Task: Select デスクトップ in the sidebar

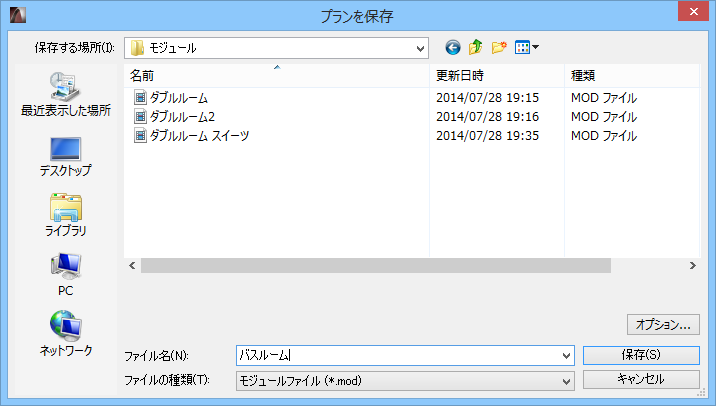Action: 66,157
